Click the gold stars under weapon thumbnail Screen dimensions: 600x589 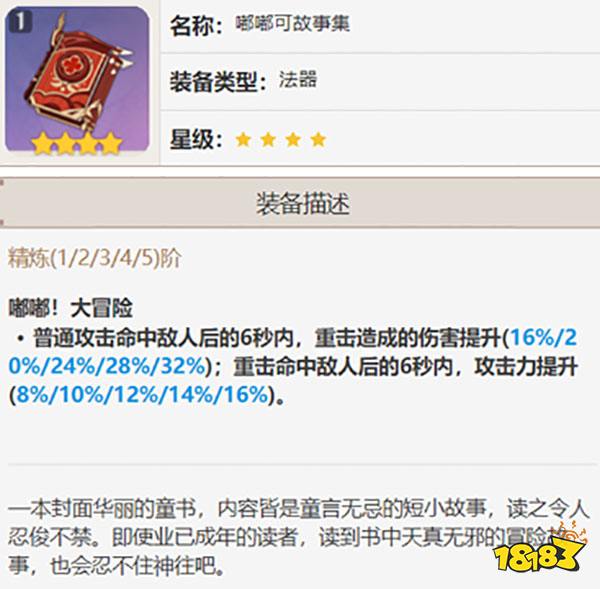[77, 144]
